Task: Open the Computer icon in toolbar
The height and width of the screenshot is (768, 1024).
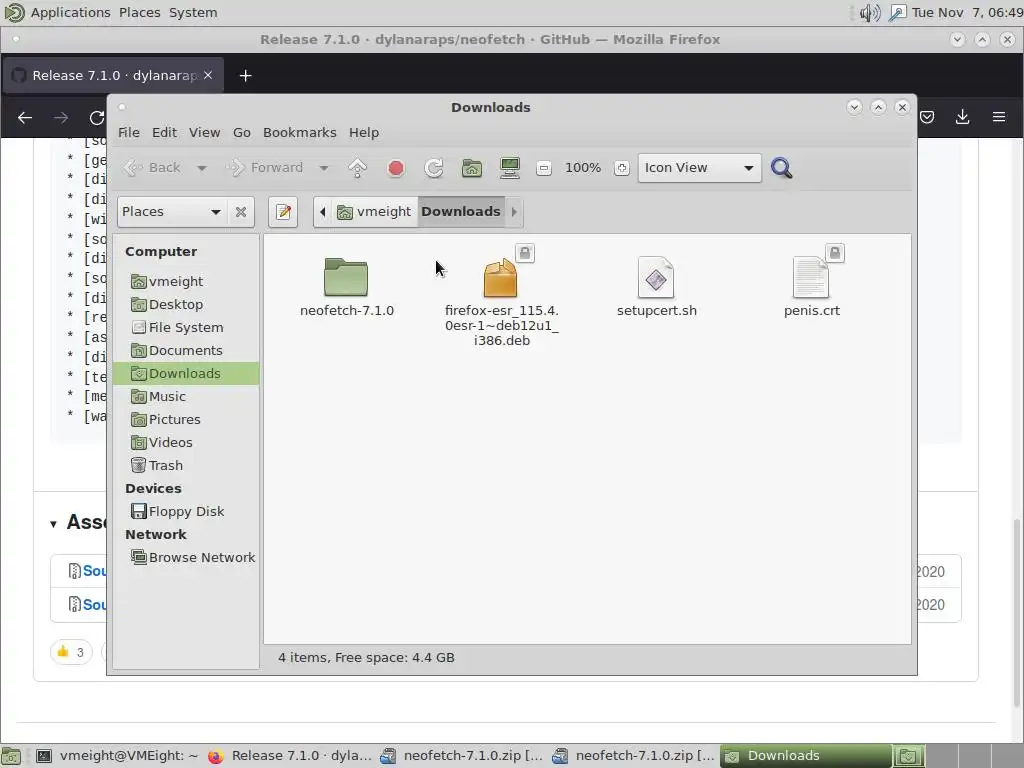Action: coord(509,168)
